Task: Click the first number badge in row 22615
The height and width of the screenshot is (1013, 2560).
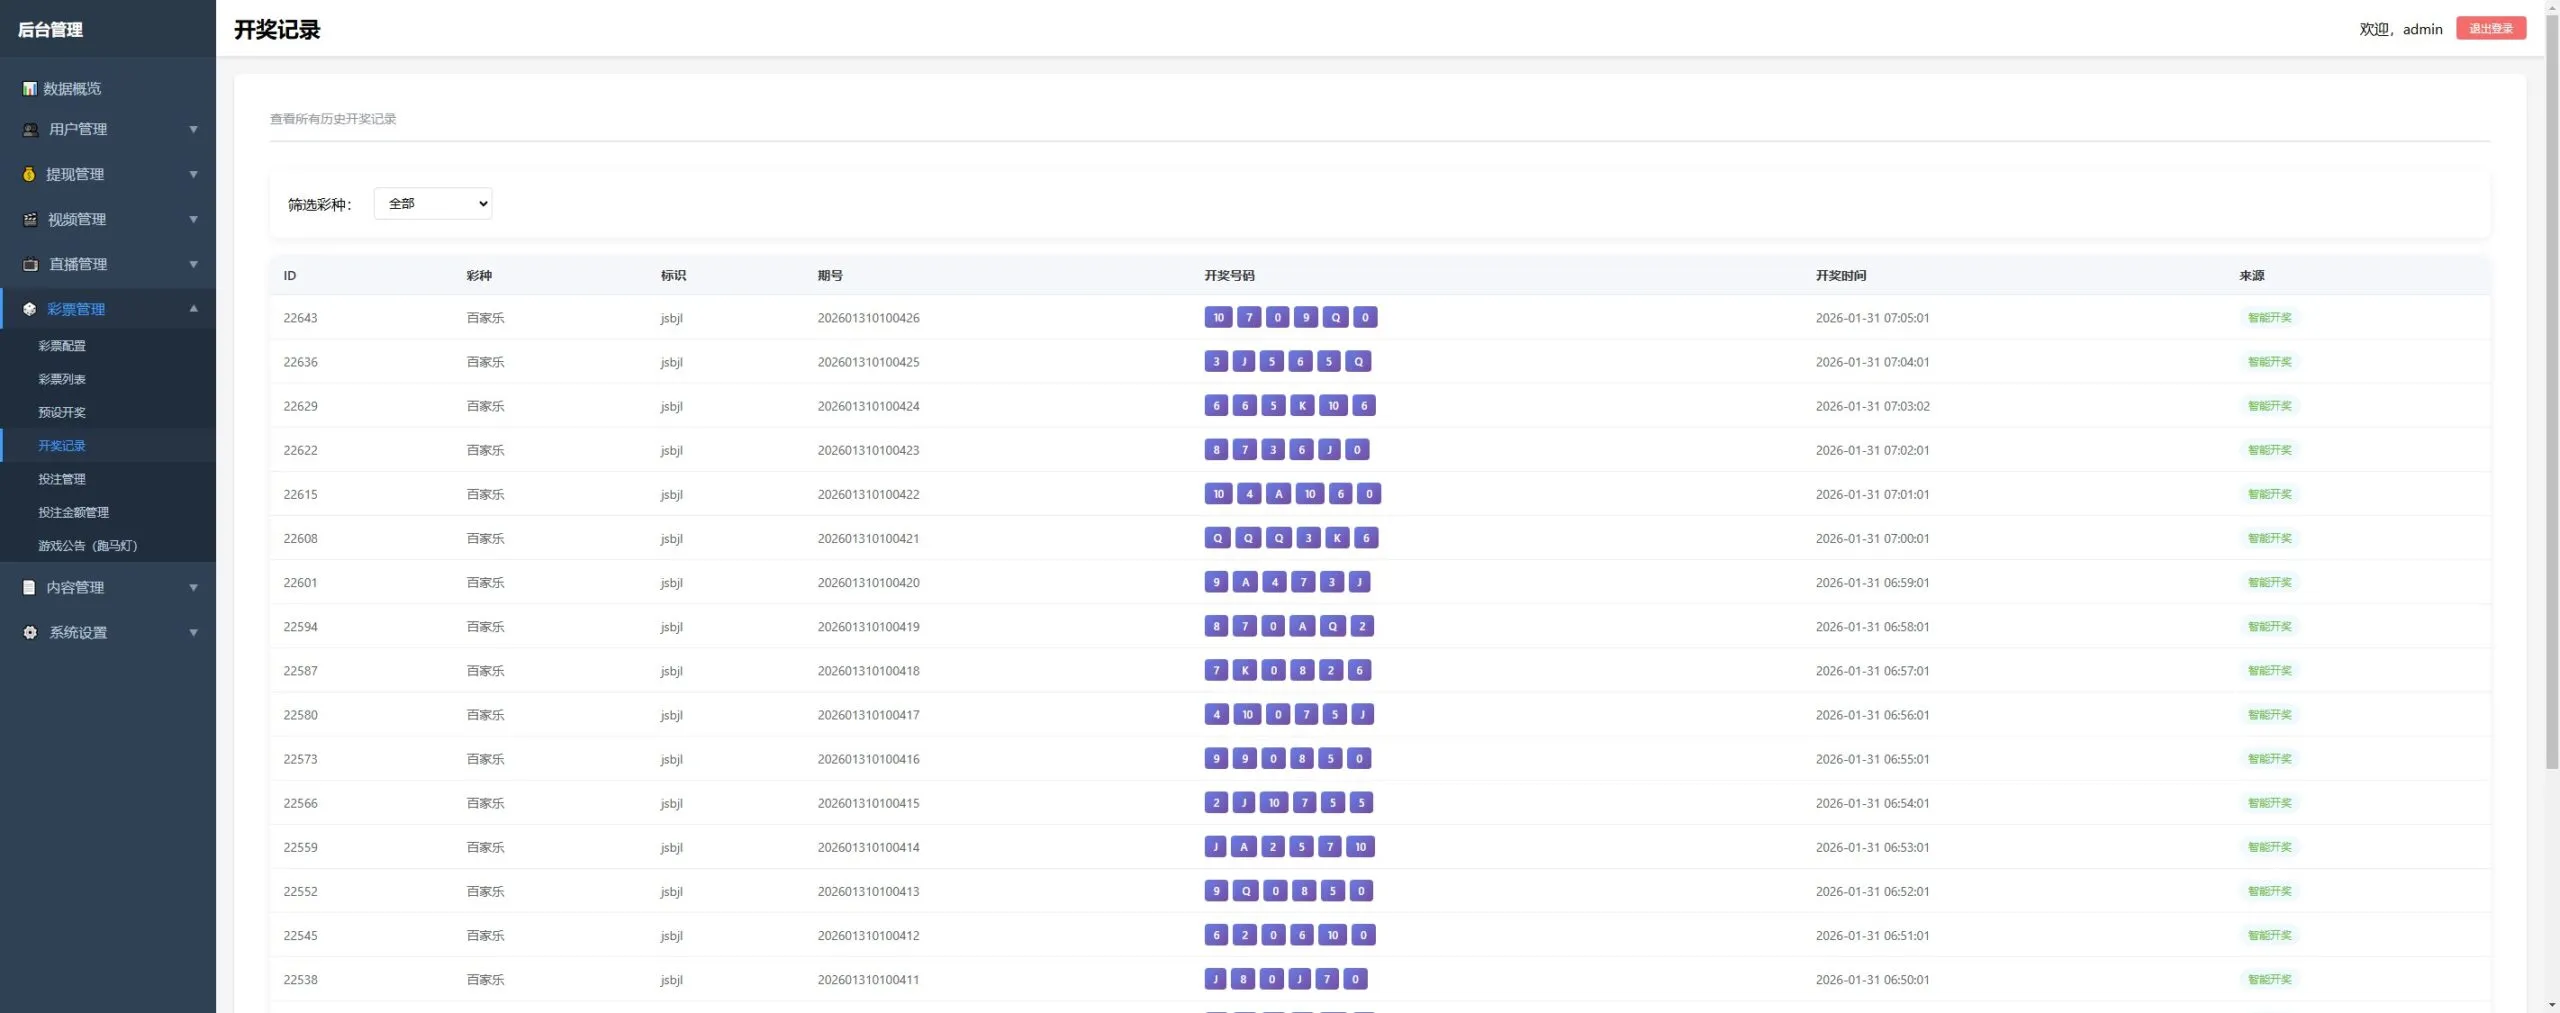Action: (x=1218, y=494)
